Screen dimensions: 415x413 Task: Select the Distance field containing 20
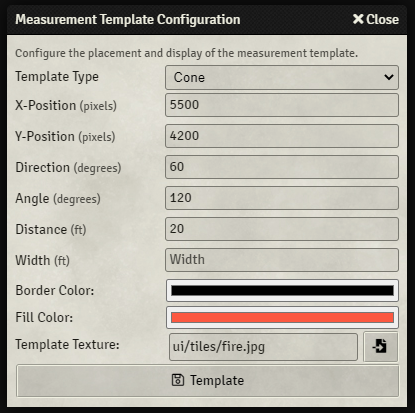(x=282, y=229)
